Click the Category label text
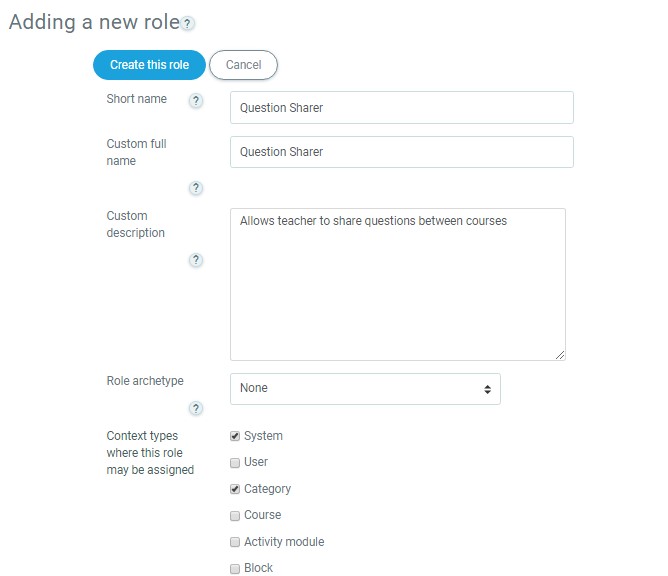Viewport: 668px width, 576px height. click(x=267, y=489)
